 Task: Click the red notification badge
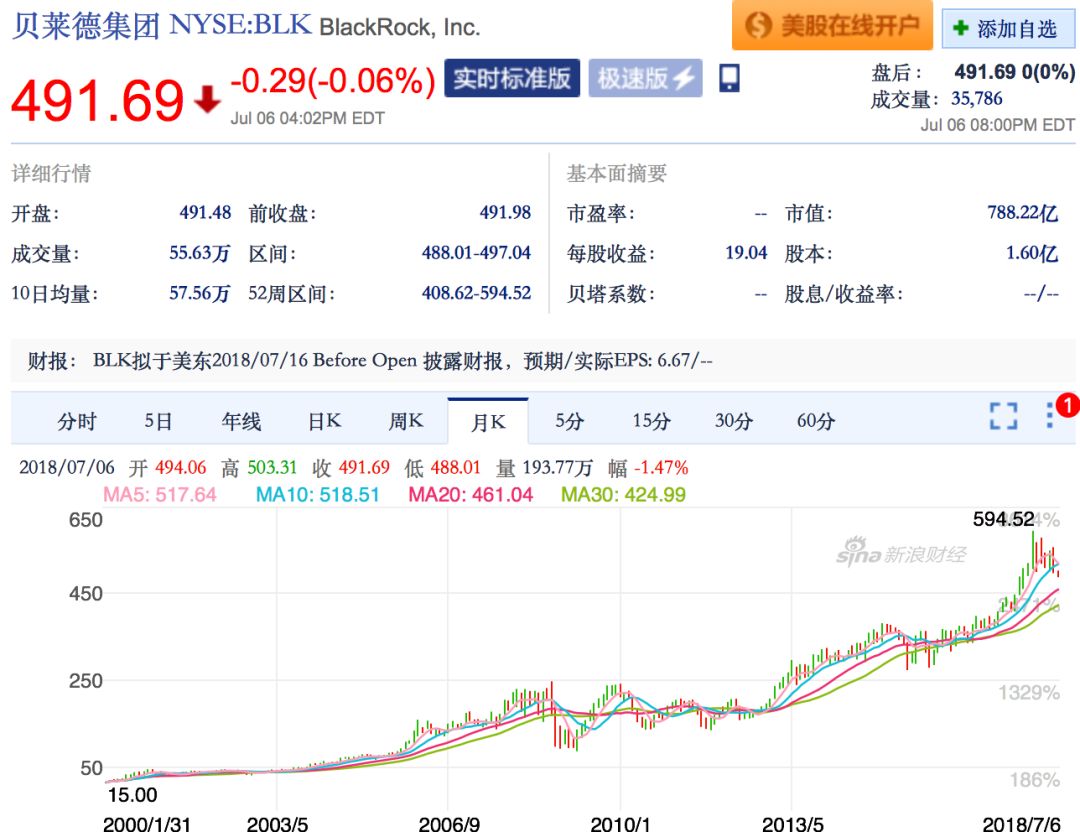coord(1067,405)
